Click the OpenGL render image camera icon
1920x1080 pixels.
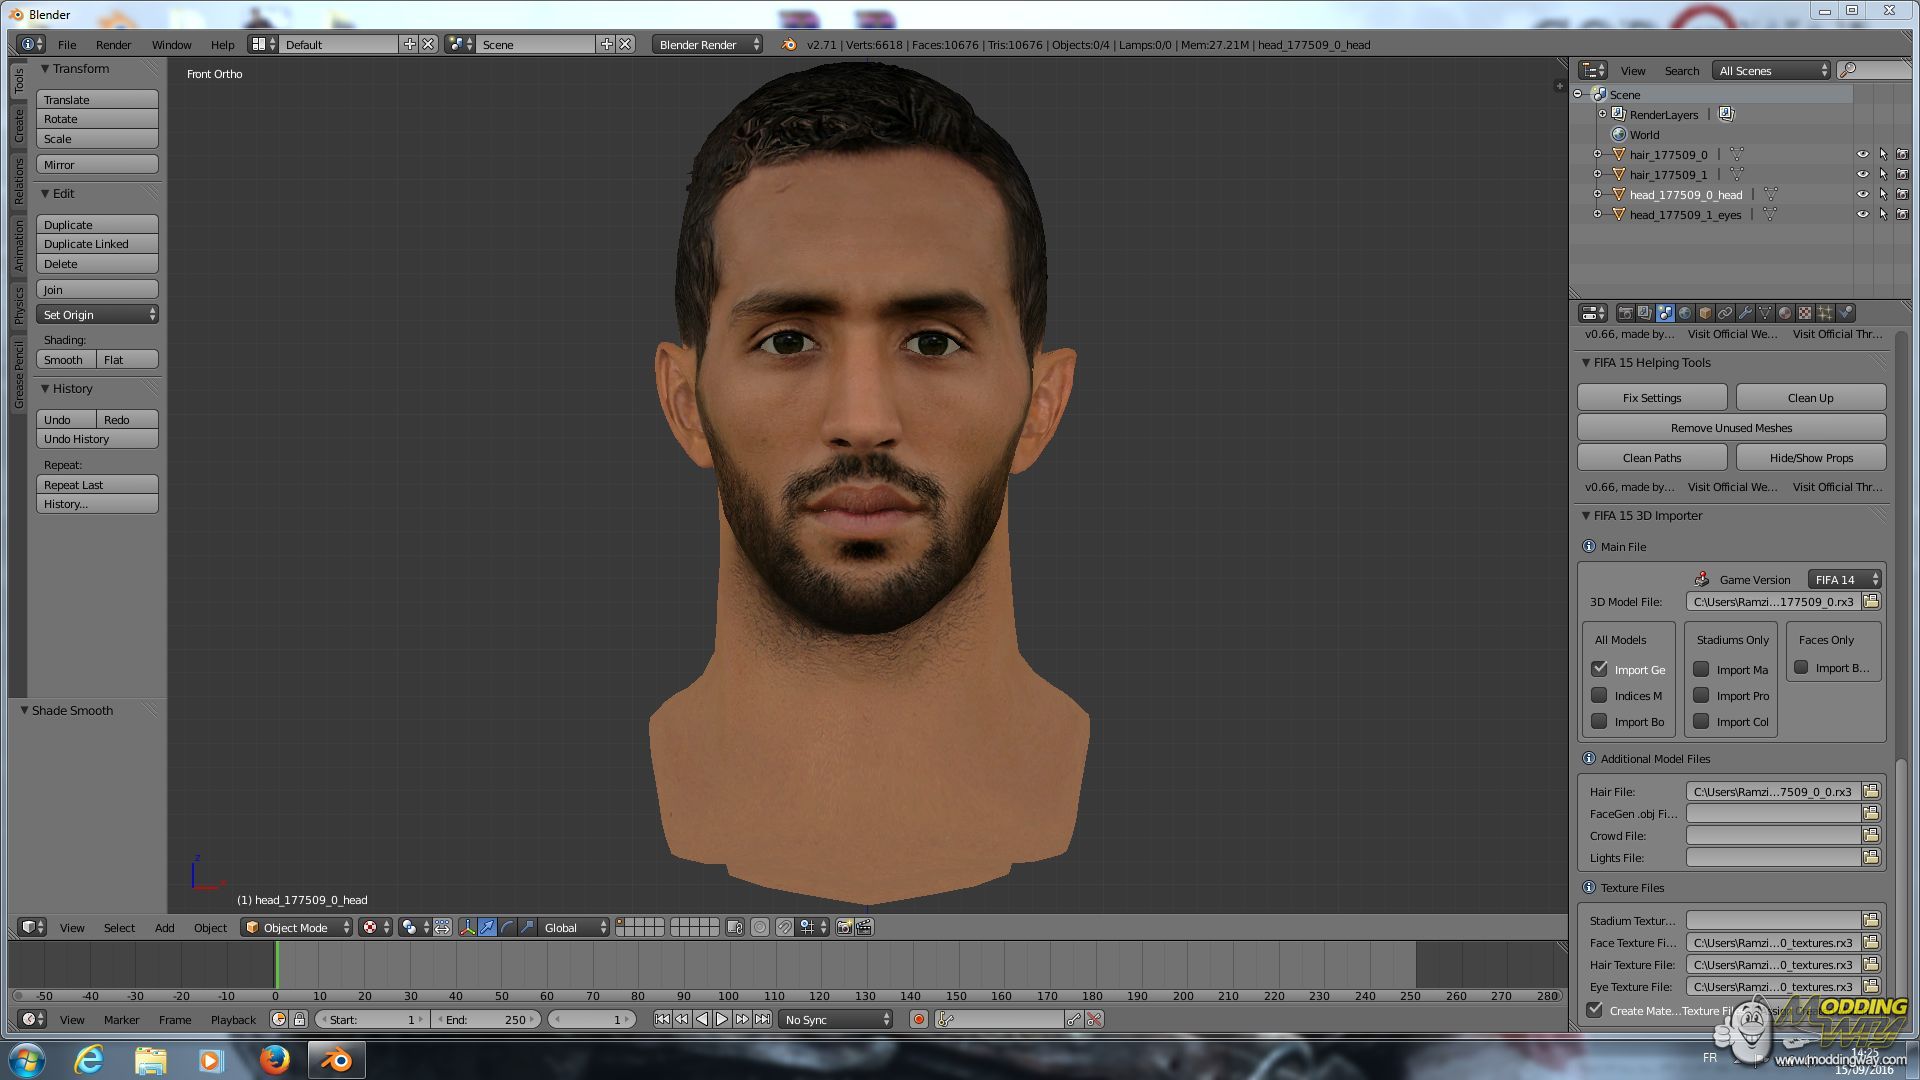pyautogui.click(x=844, y=927)
